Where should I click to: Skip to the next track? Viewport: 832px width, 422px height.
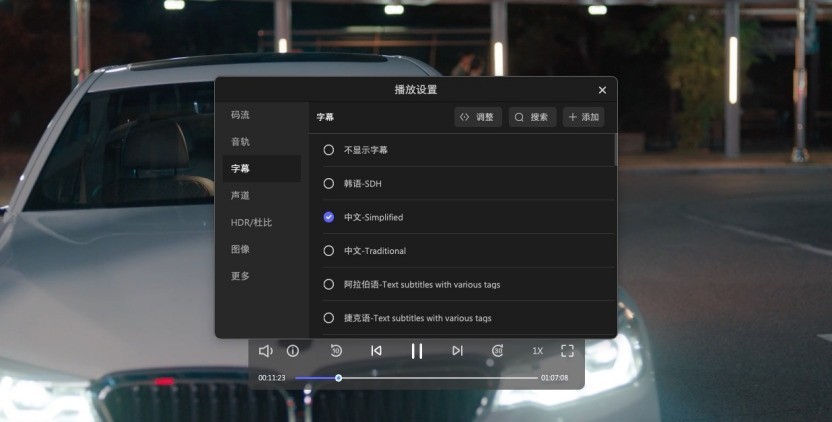(x=457, y=351)
